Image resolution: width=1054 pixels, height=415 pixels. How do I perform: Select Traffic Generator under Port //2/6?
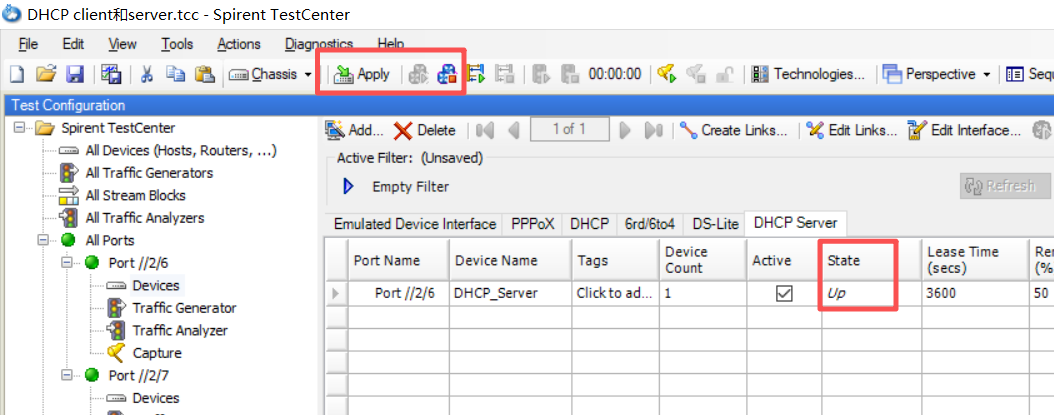click(184, 308)
